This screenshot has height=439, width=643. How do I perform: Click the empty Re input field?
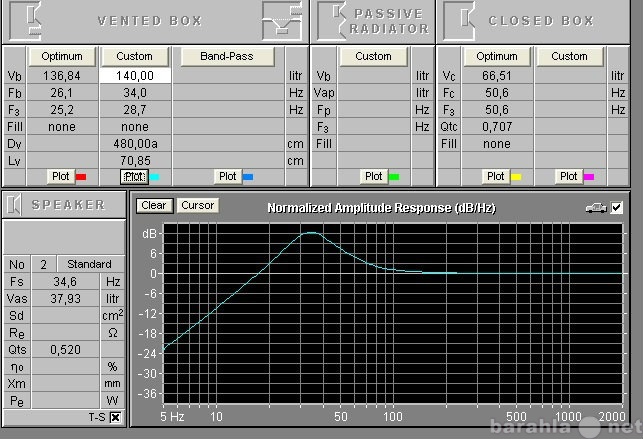click(x=65, y=332)
